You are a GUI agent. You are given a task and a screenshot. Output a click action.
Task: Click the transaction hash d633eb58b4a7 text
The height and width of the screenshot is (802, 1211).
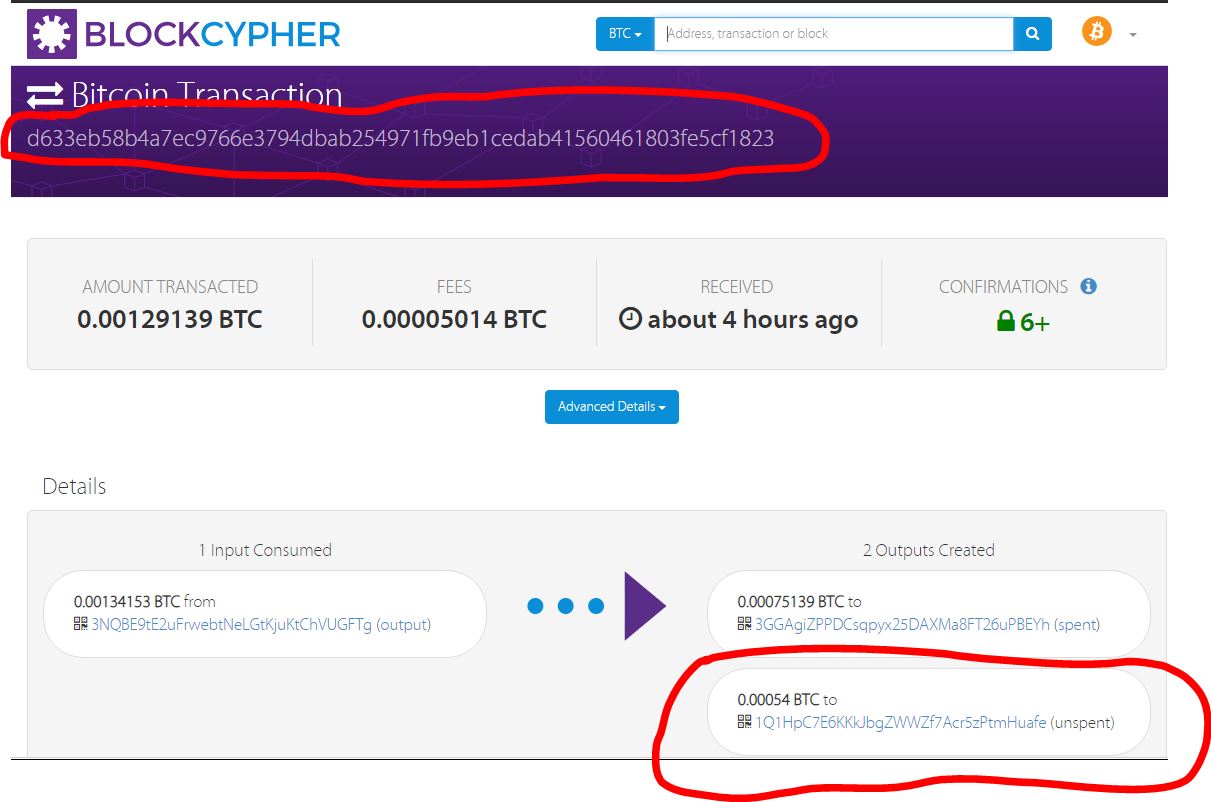pyautogui.click(x=400, y=139)
